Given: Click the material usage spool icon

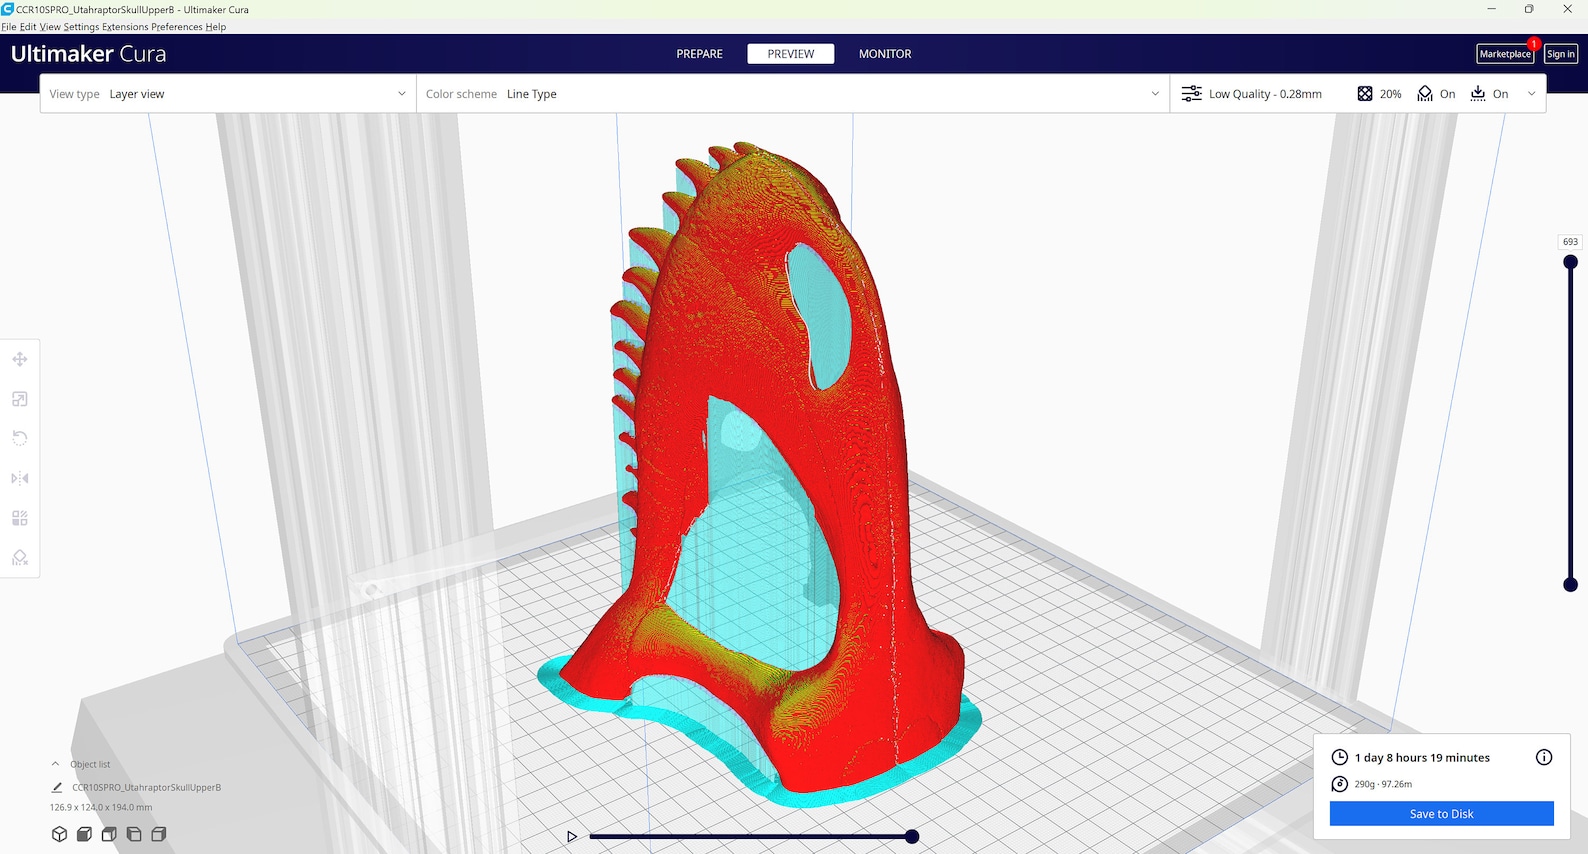Looking at the screenshot, I should click(x=1340, y=784).
